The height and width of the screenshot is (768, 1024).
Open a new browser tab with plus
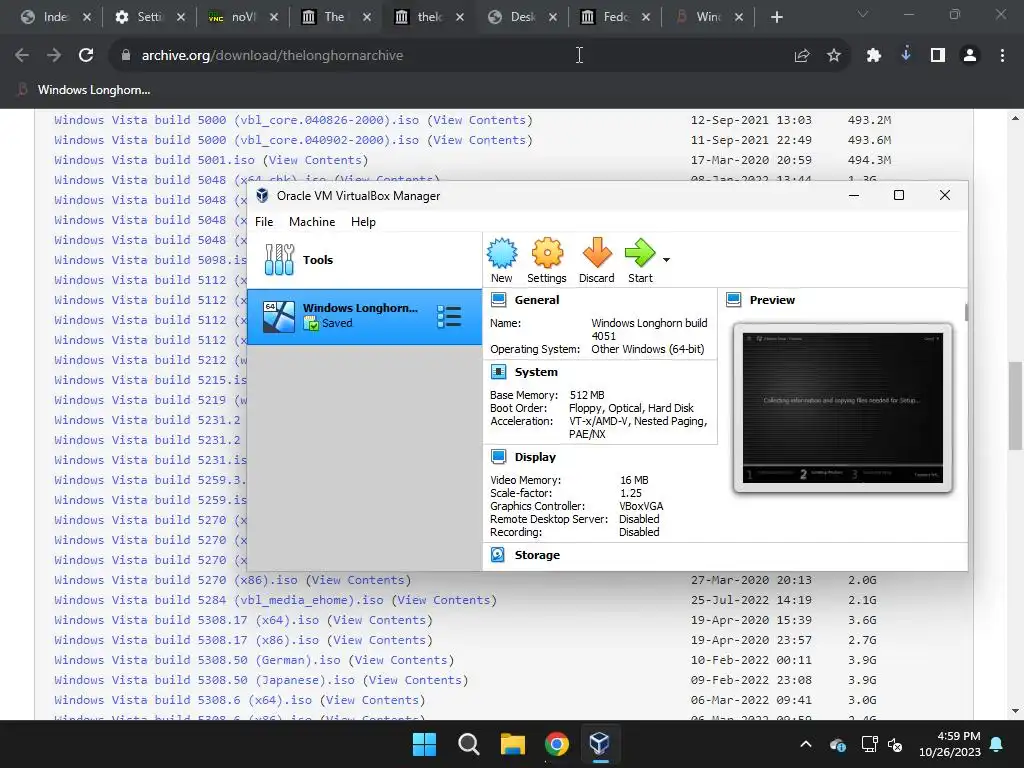click(x=776, y=17)
